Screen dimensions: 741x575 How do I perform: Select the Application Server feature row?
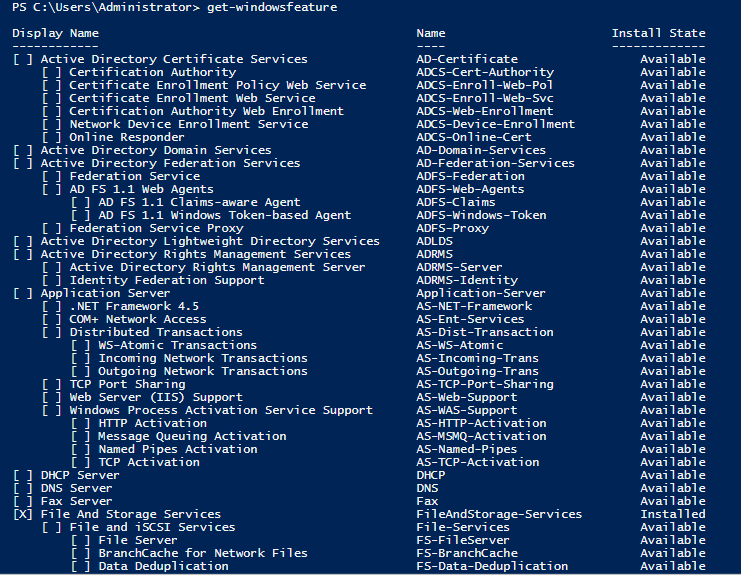pyautogui.click(x=359, y=293)
